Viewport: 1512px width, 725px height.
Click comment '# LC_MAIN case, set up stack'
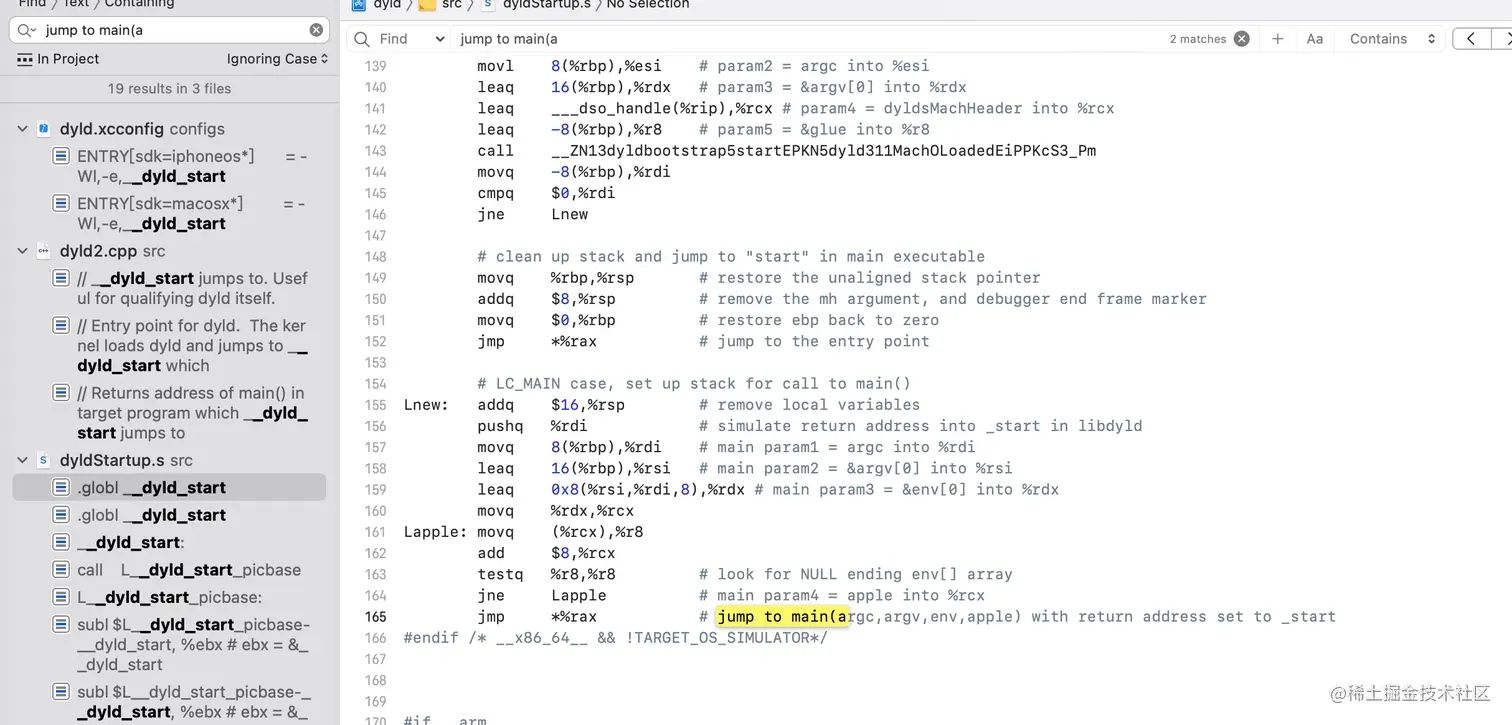tap(694, 384)
